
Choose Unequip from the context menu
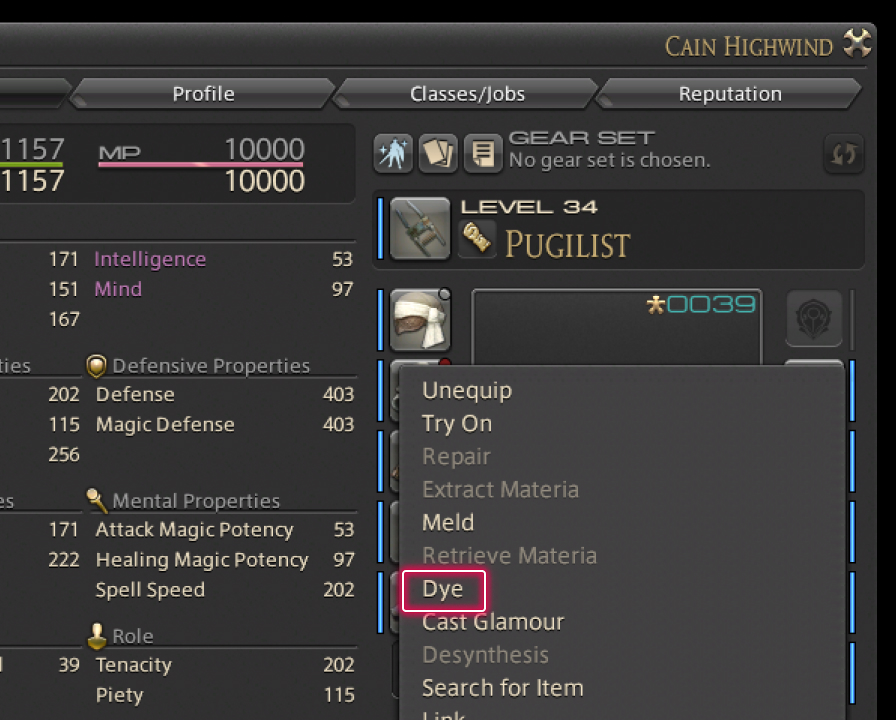[x=467, y=390]
